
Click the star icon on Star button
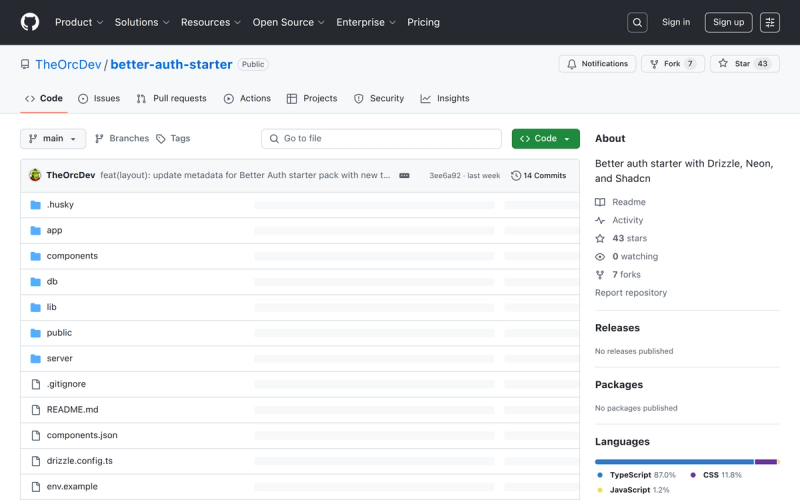click(723, 63)
